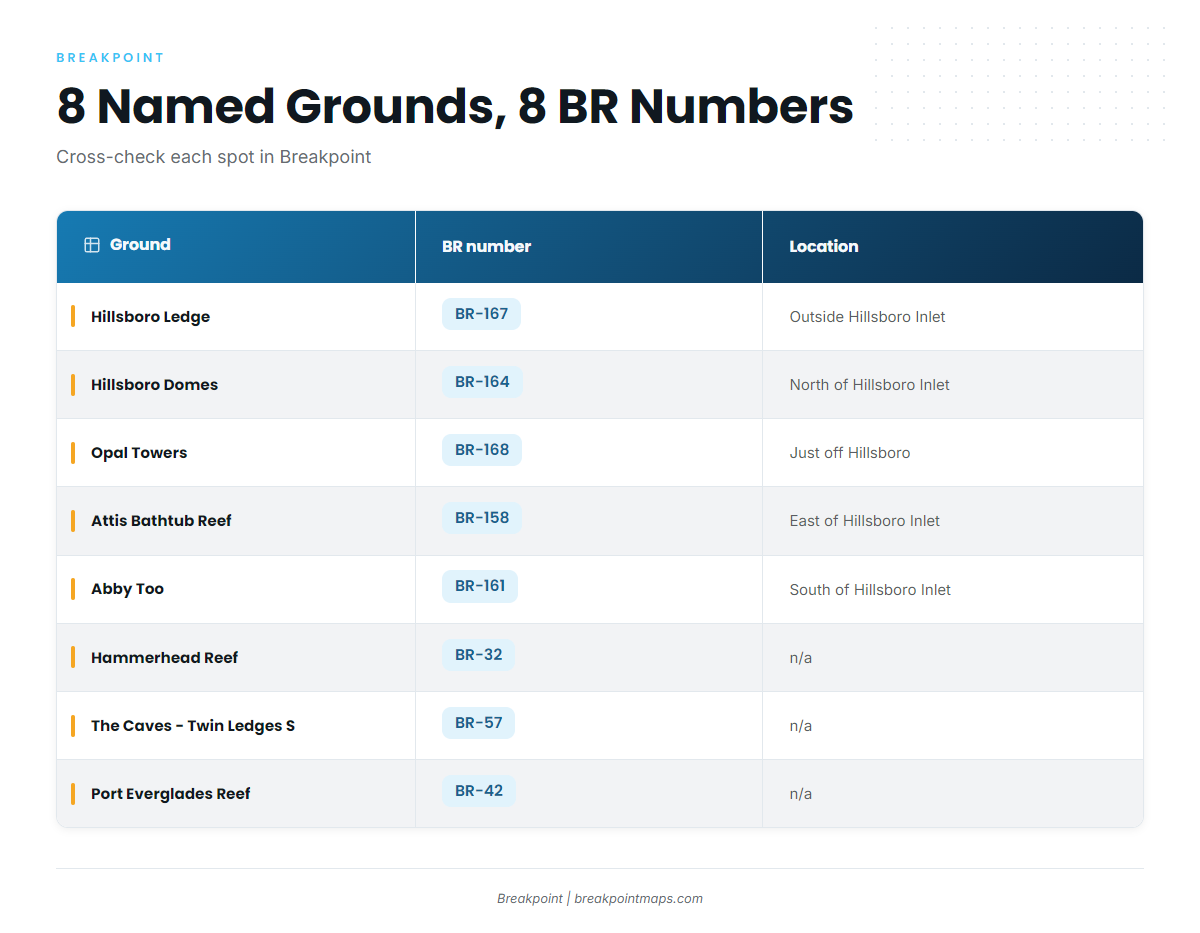Click the East of Hillsboro Inlet location
The width and height of the screenshot is (1200, 933).
[865, 521]
